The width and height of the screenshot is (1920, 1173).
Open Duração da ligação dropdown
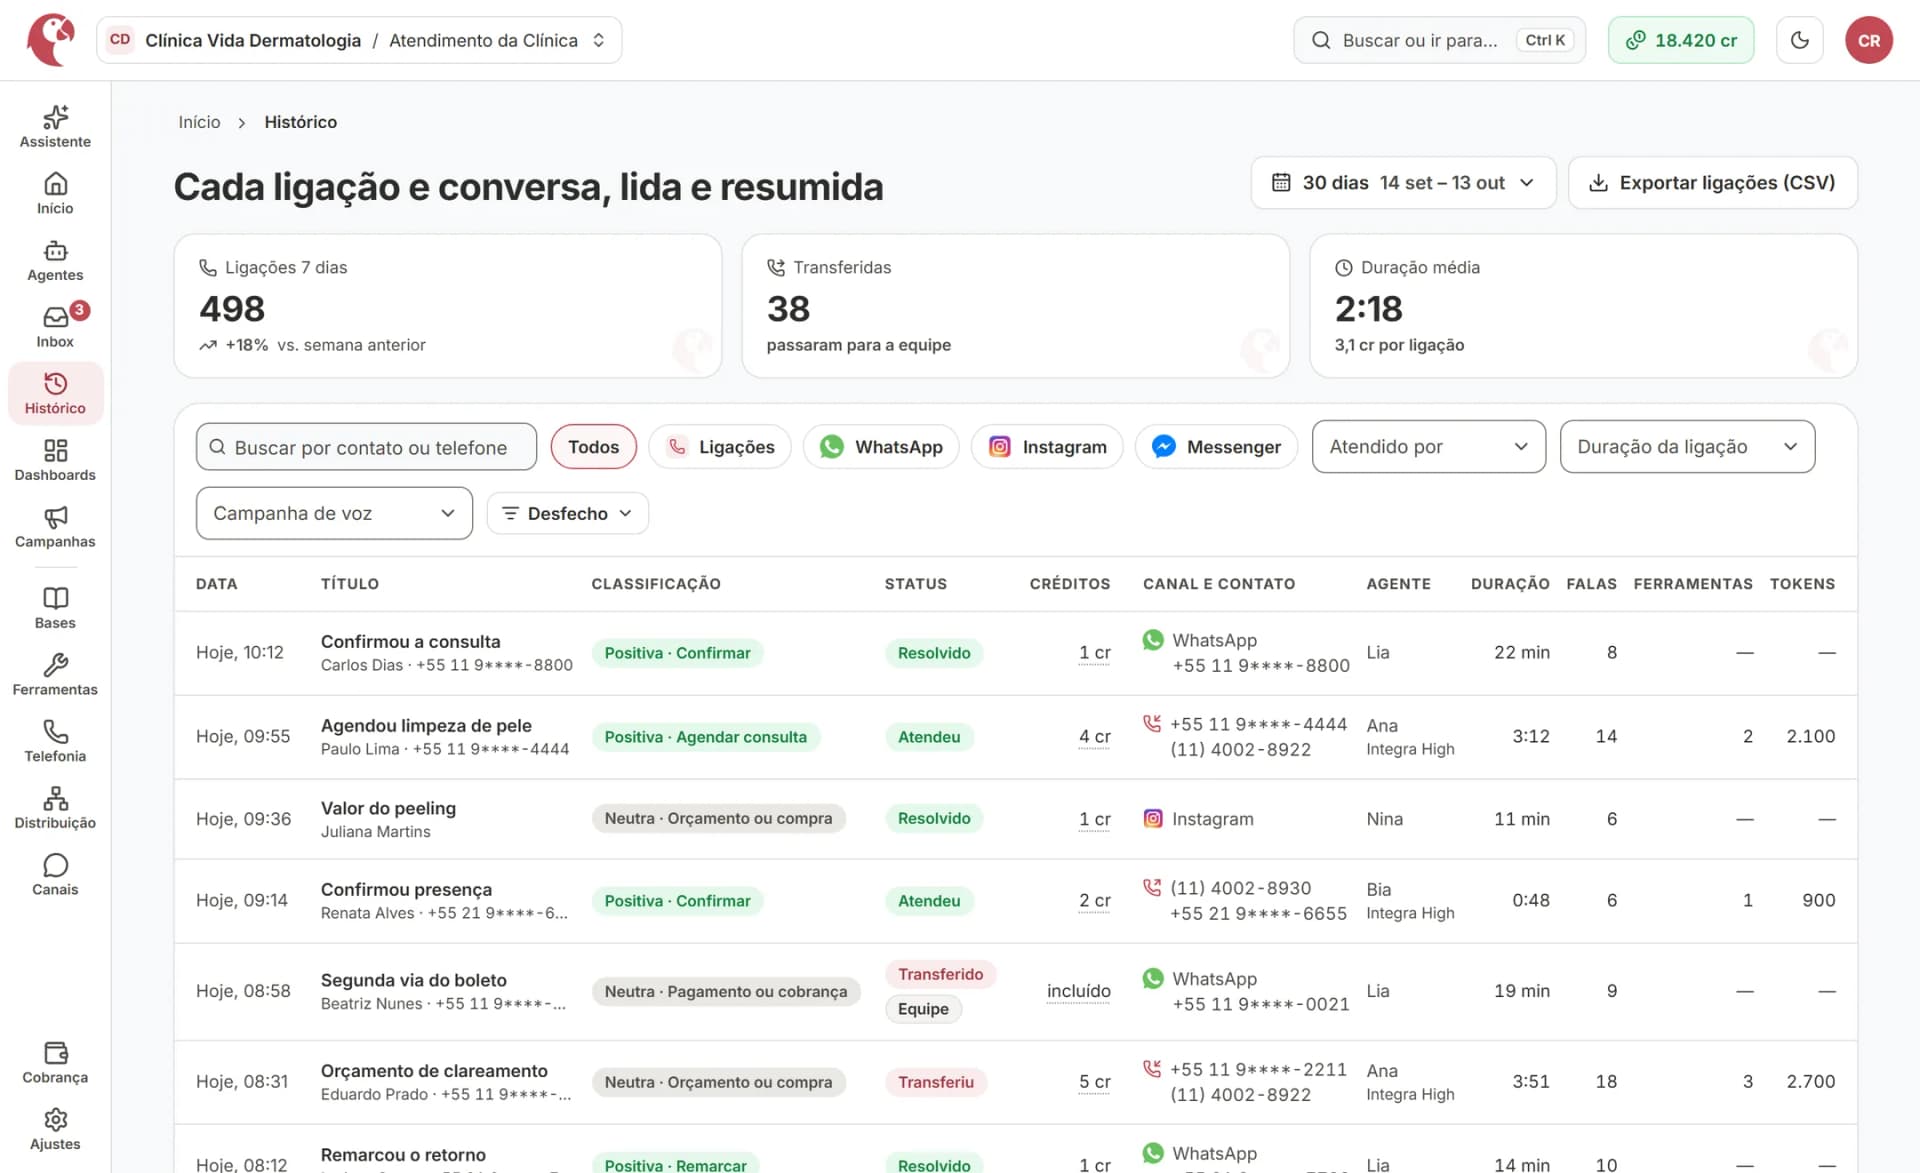pyautogui.click(x=1687, y=447)
